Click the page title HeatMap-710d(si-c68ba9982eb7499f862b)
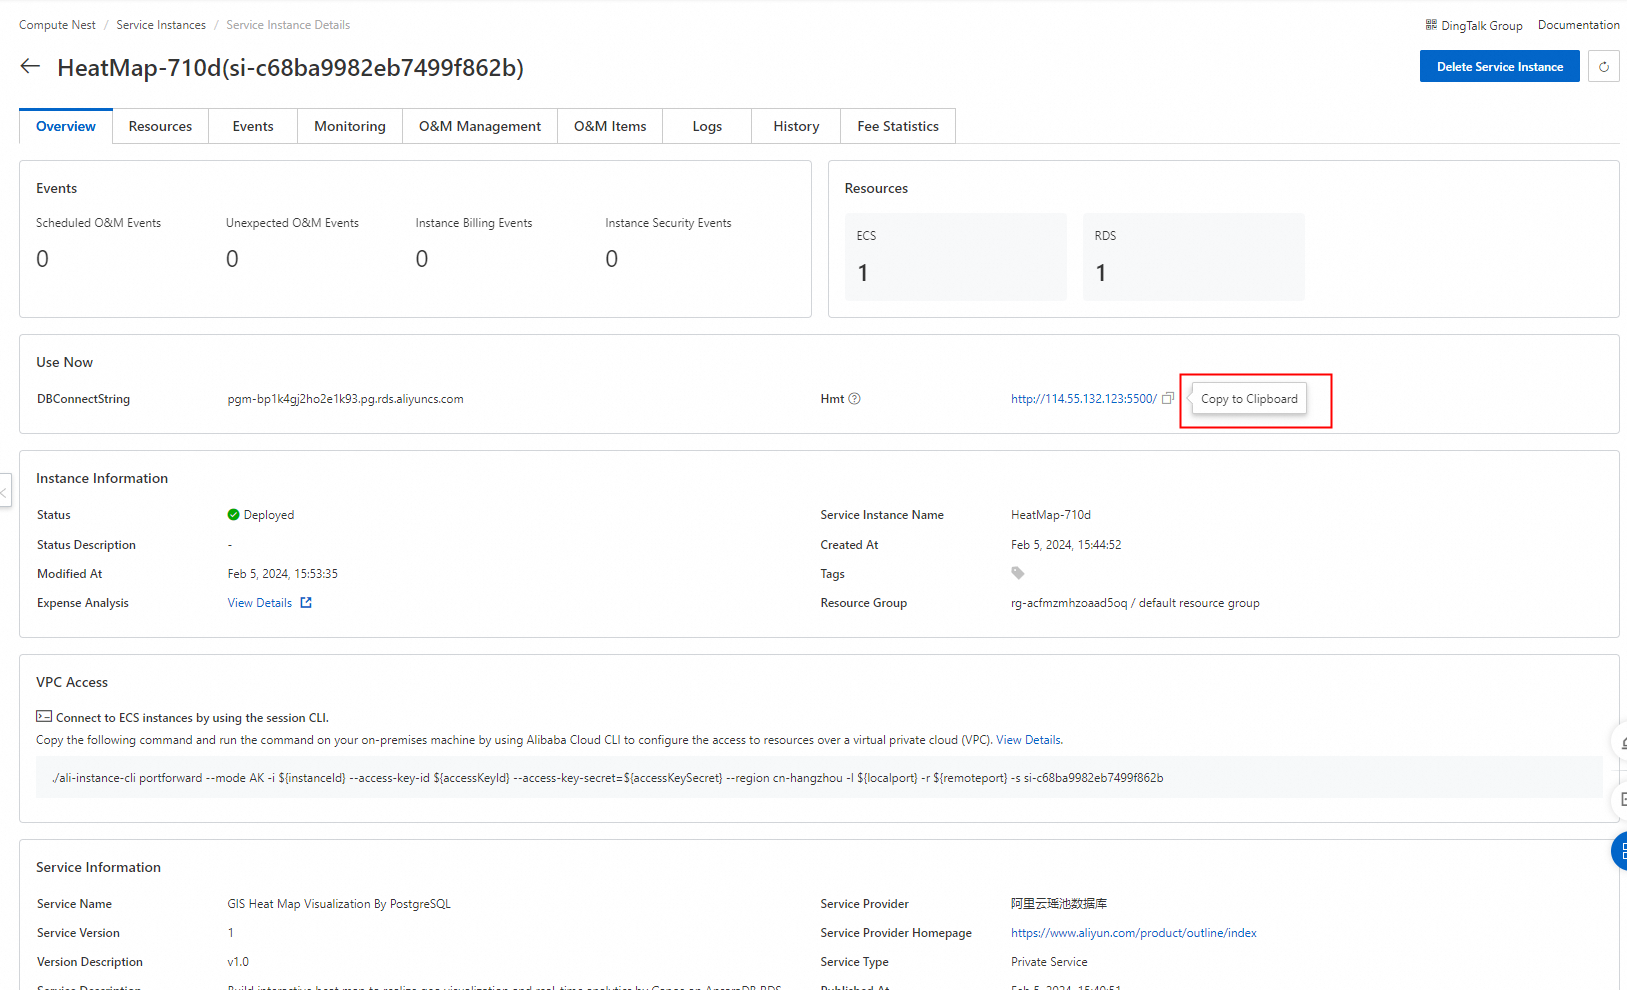Viewport: 1627px width, 990px height. coord(290,67)
